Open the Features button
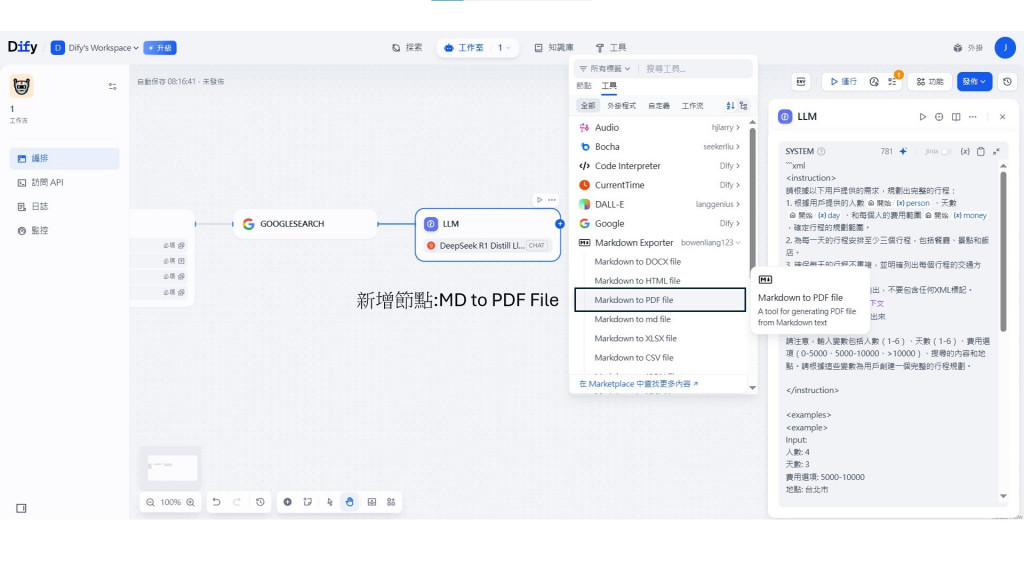Viewport: 1024px width, 576px height. pyautogui.click(x=930, y=82)
